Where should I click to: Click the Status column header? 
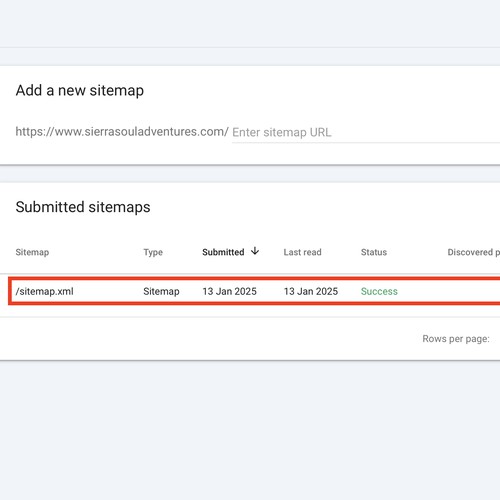click(x=374, y=252)
